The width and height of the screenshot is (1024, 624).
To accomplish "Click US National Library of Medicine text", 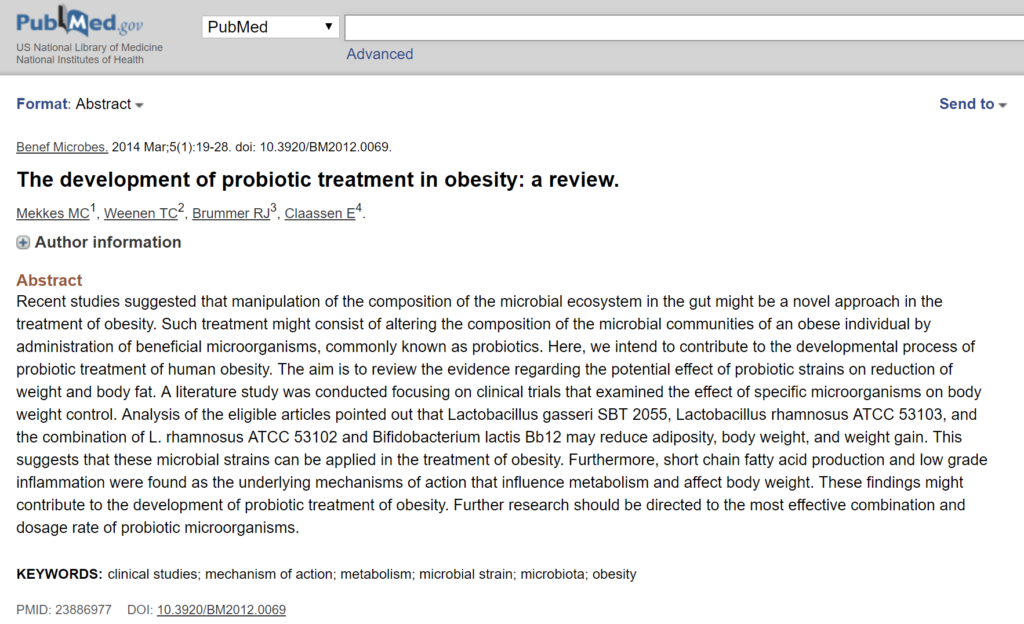I will (x=89, y=47).
